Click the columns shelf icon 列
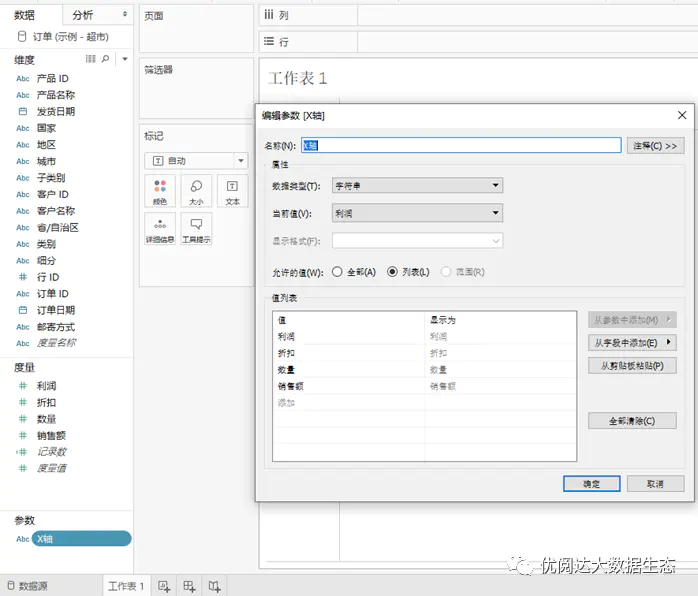 (269, 15)
